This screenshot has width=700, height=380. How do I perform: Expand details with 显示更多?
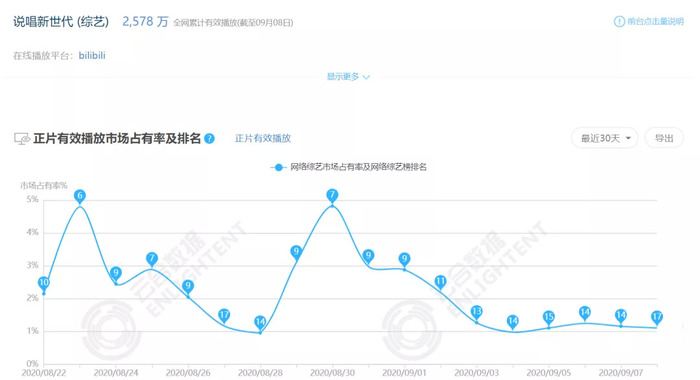(343, 77)
